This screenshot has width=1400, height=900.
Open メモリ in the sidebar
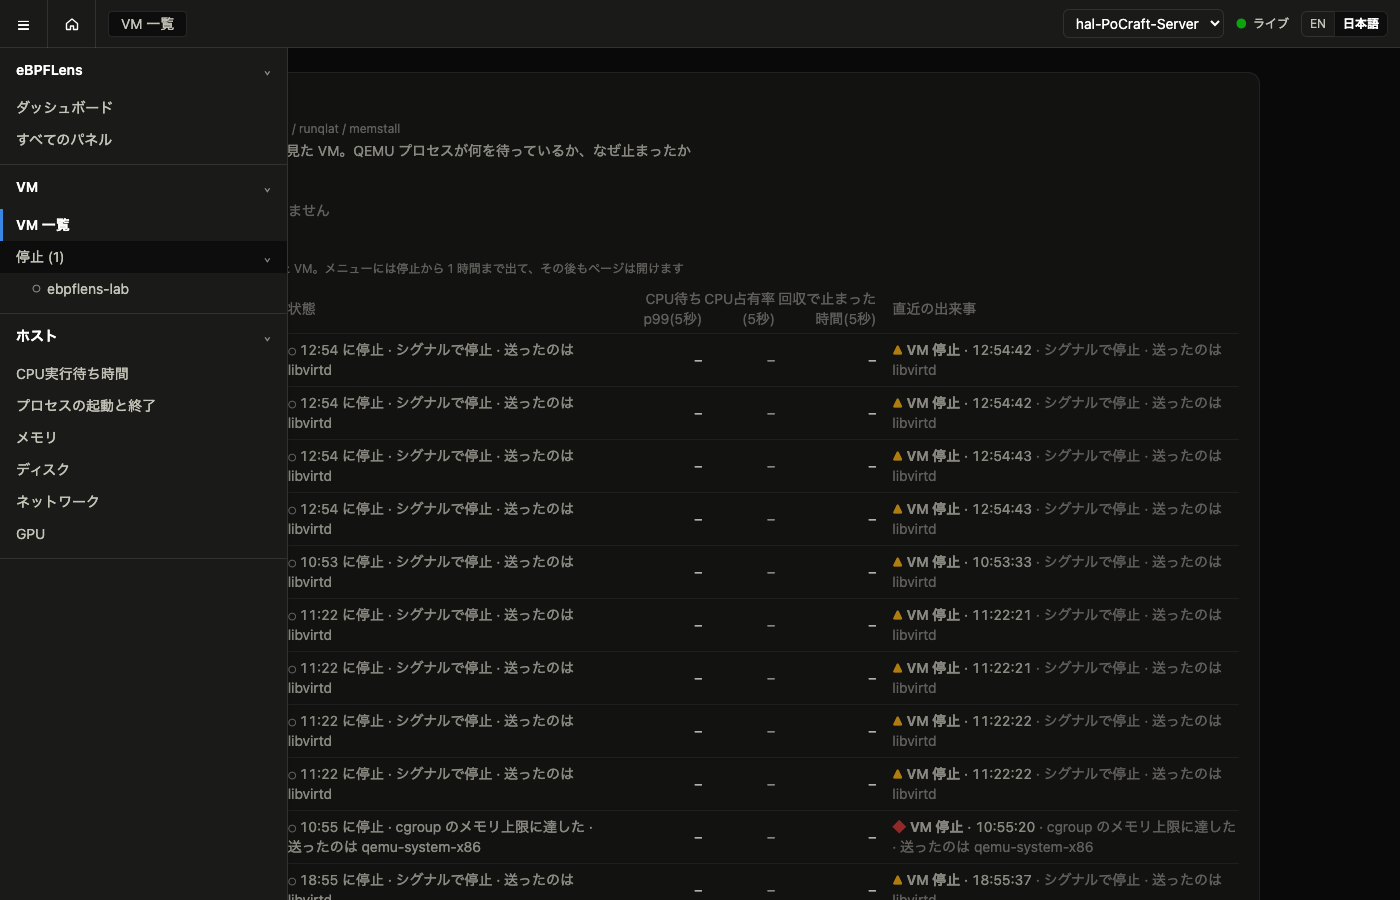pyautogui.click(x=37, y=438)
